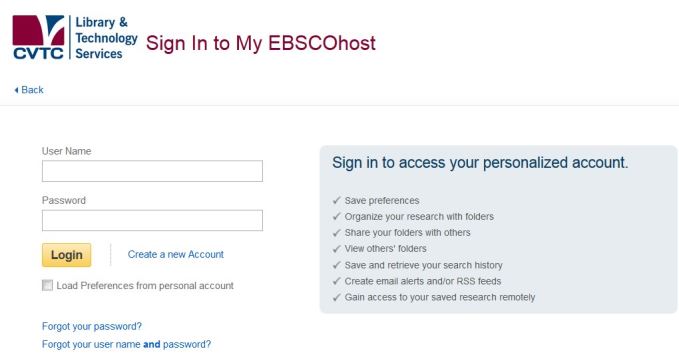
Task: Click the Library & Technology Services text
Action: [106, 38]
